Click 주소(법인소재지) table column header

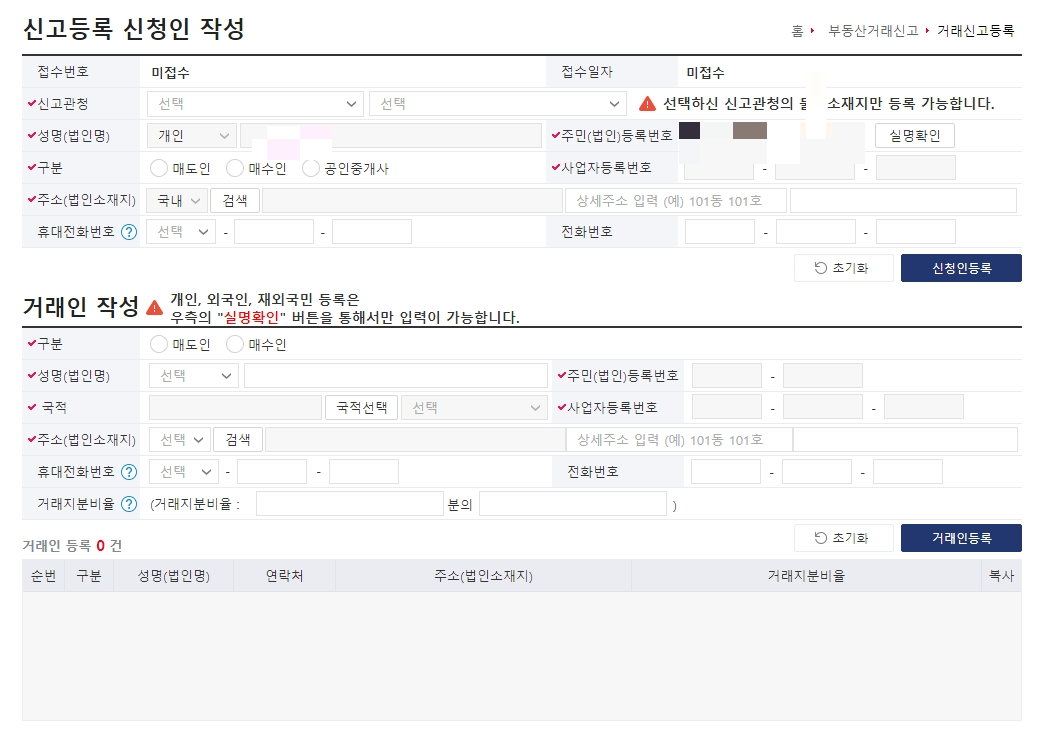click(484, 576)
